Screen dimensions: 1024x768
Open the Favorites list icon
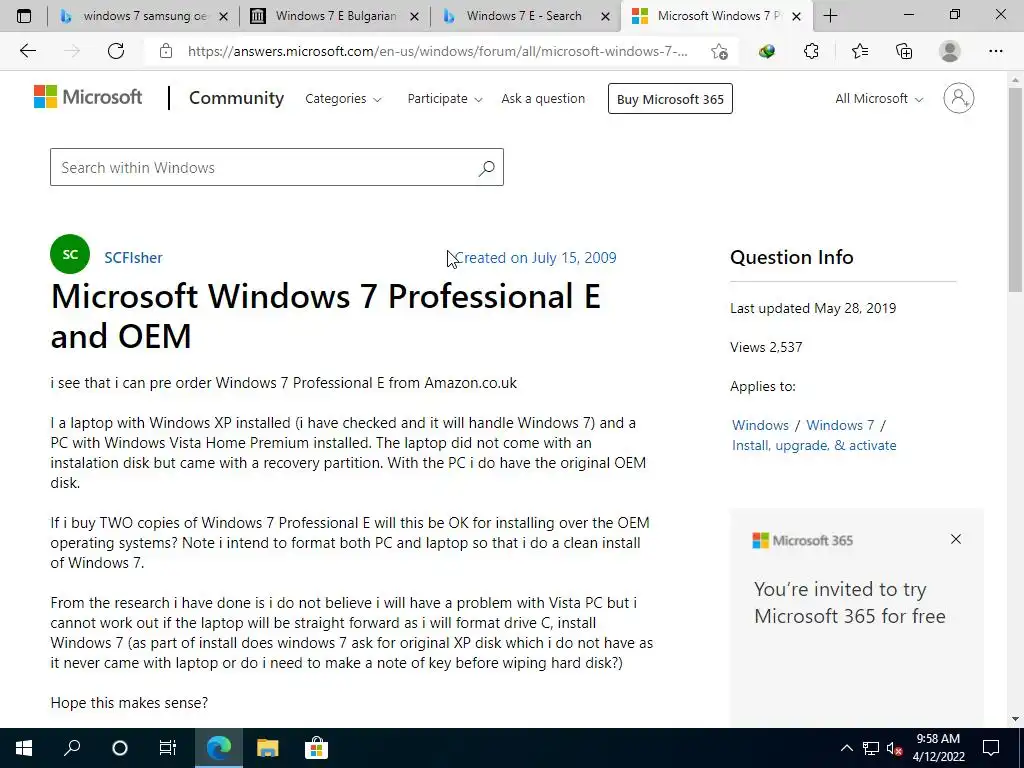pos(859,51)
